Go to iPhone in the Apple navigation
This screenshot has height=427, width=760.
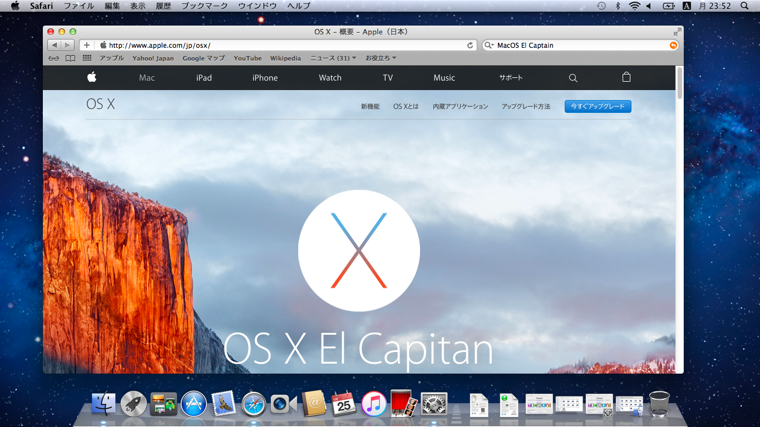coord(265,78)
